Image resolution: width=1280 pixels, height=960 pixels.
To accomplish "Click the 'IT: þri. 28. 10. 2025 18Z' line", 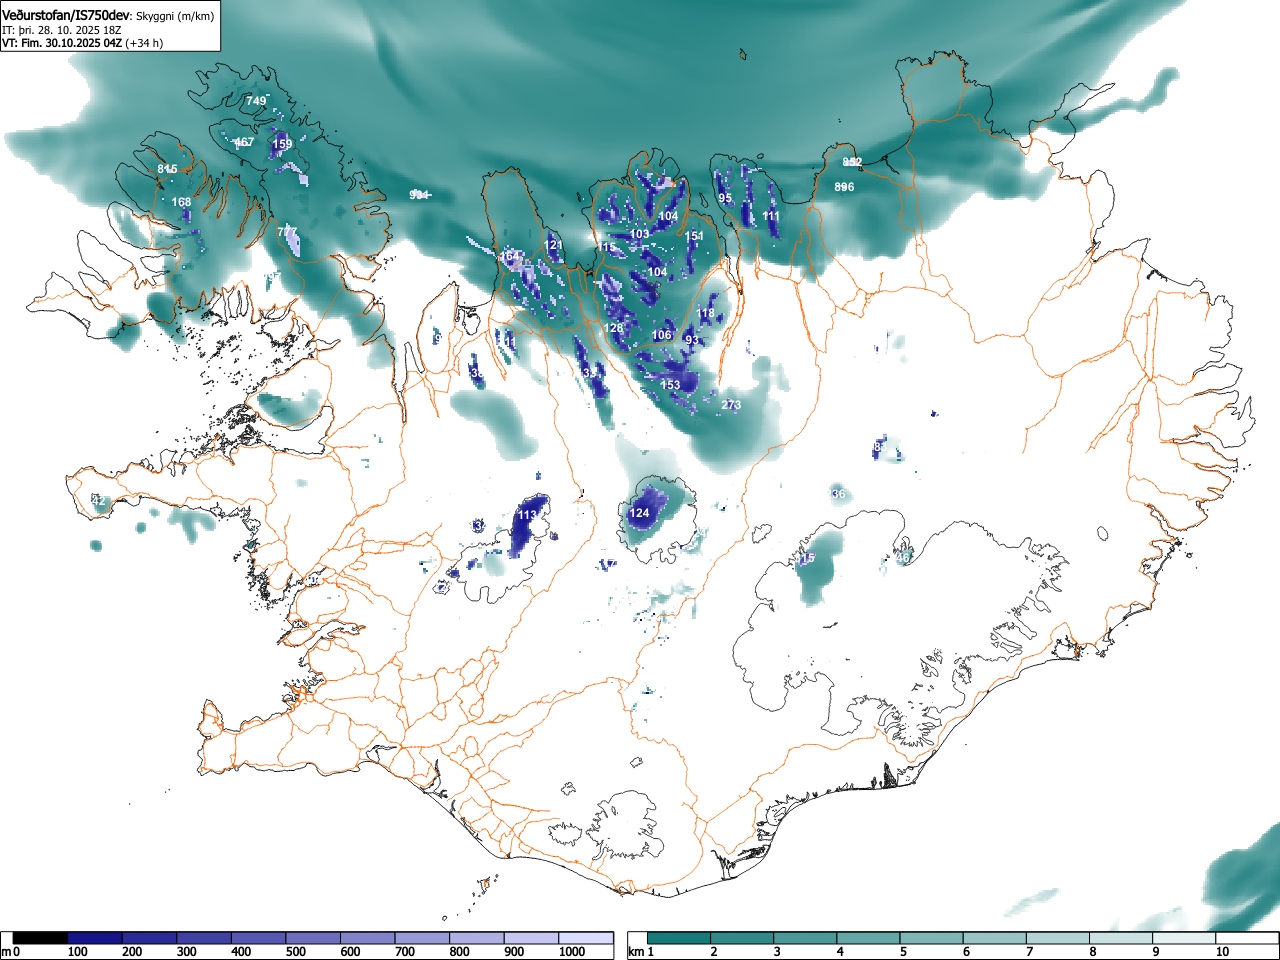I will pyautogui.click(x=62, y=30).
